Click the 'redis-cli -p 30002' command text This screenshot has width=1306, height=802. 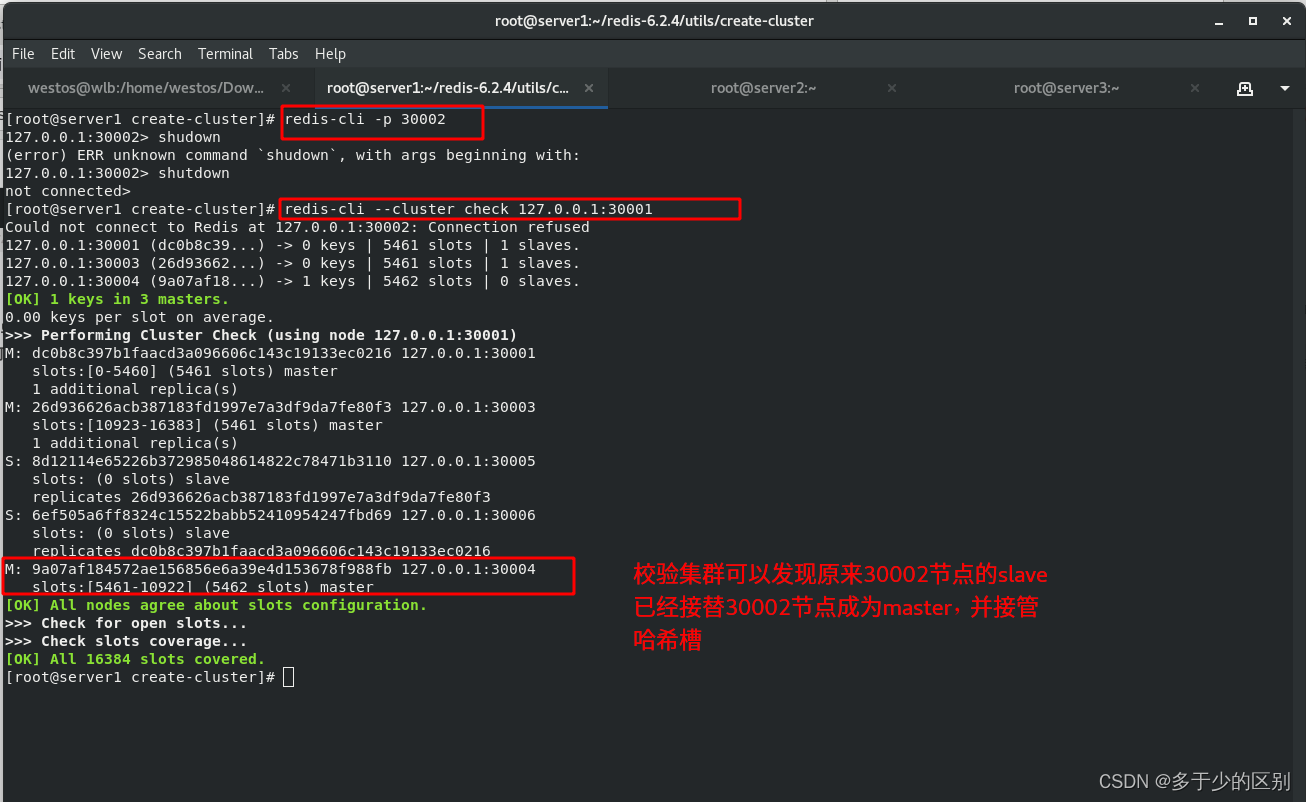[365, 119]
